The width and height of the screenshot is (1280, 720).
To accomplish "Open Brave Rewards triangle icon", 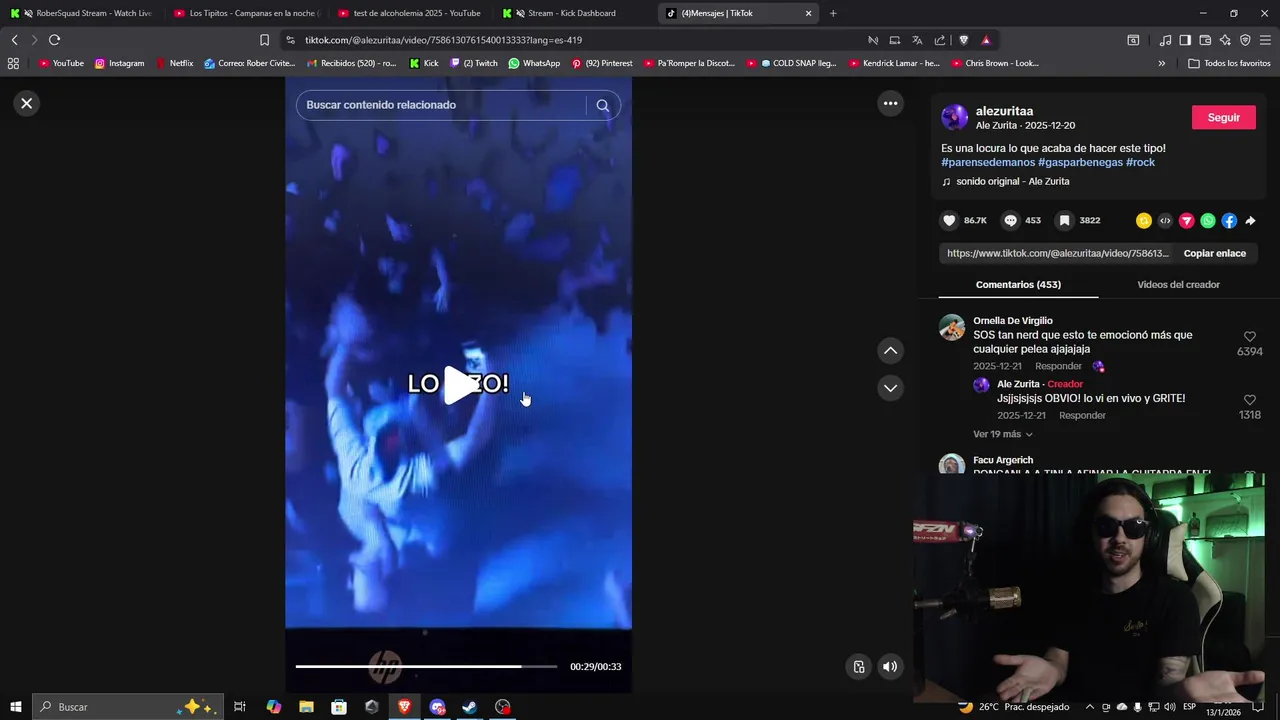I will 986,40.
